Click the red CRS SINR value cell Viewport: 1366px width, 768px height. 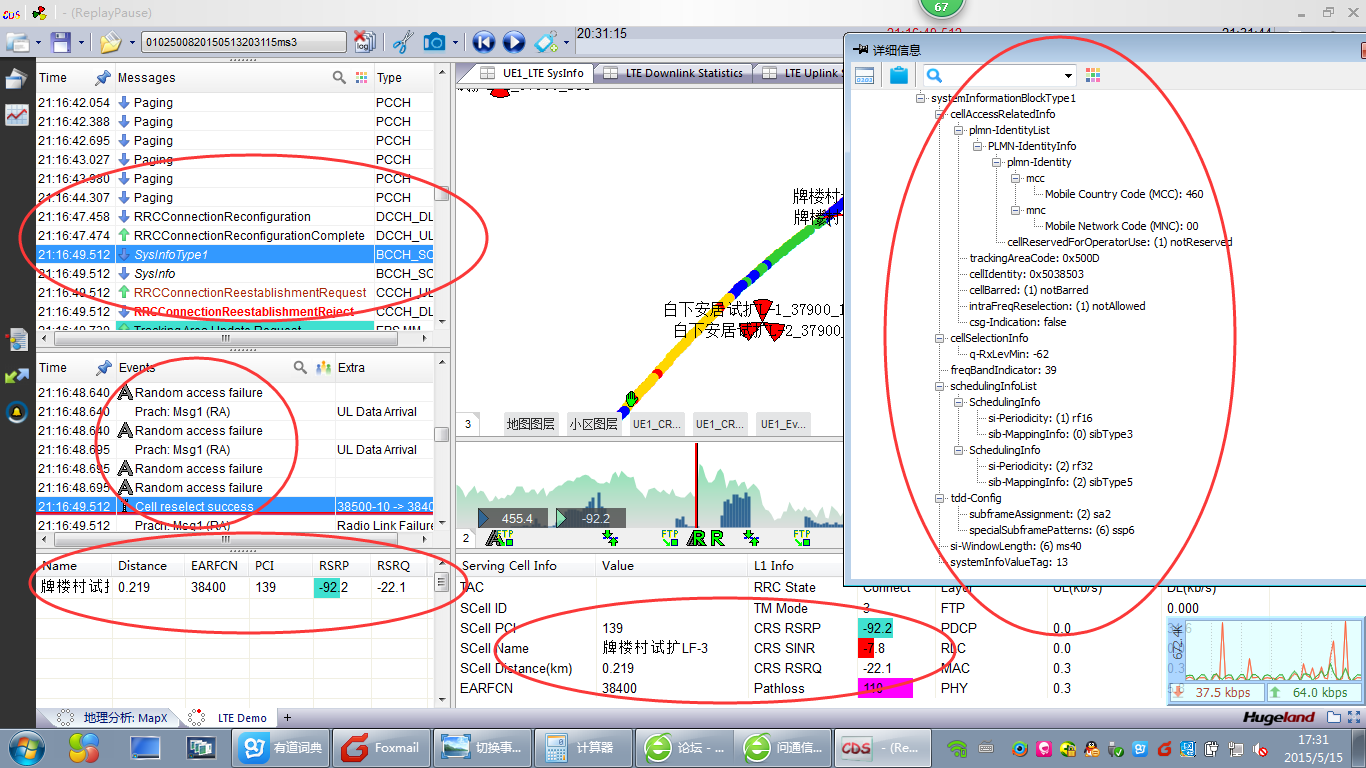pos(868,648)
